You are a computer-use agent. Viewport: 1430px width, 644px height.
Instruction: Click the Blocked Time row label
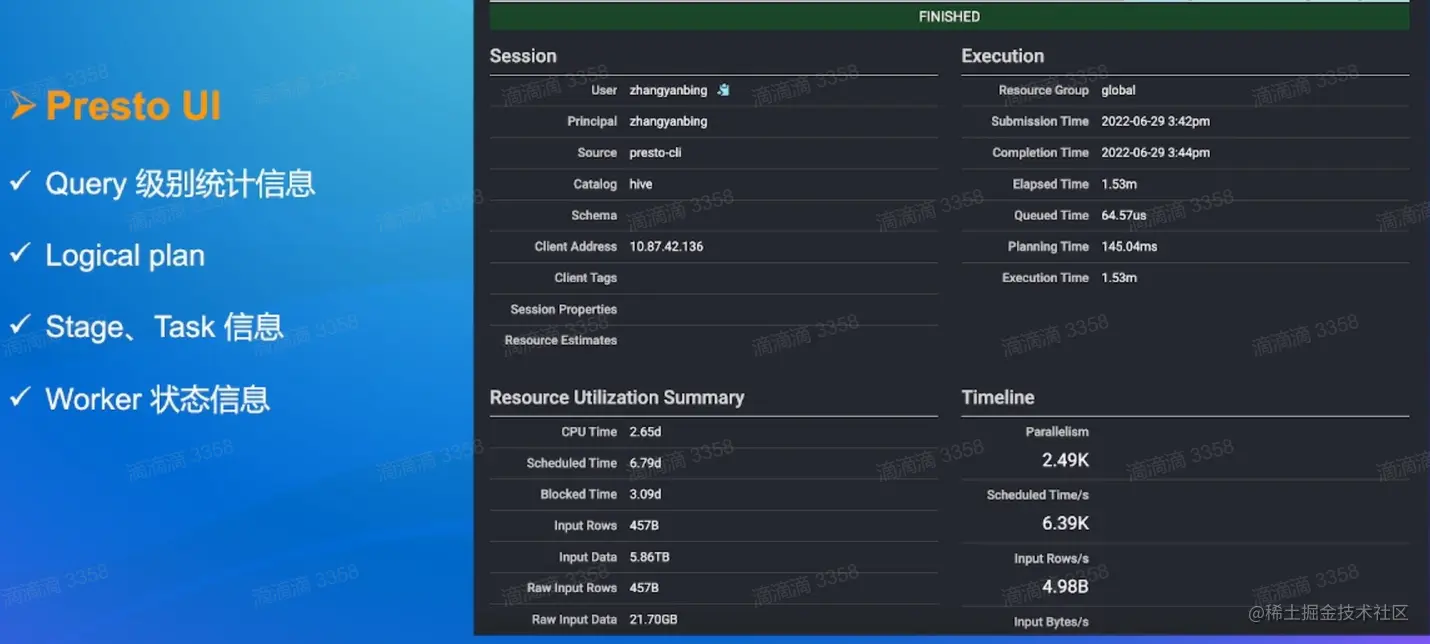point(579,494)
